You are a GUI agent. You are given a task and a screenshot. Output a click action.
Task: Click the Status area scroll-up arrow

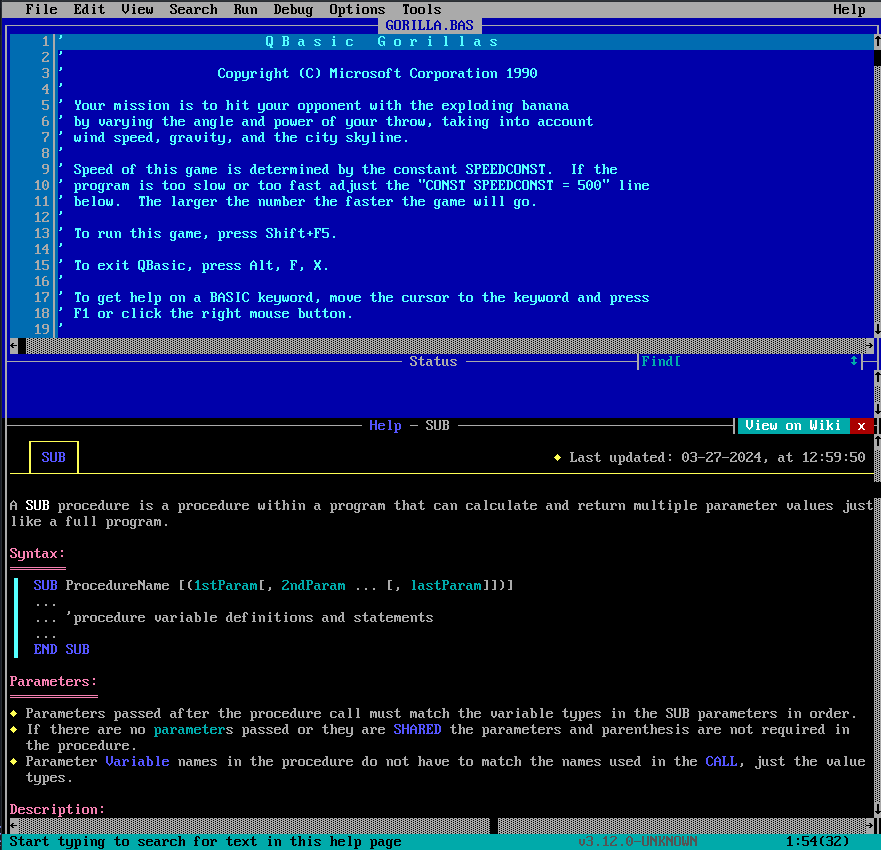click(x=877, y=378)
